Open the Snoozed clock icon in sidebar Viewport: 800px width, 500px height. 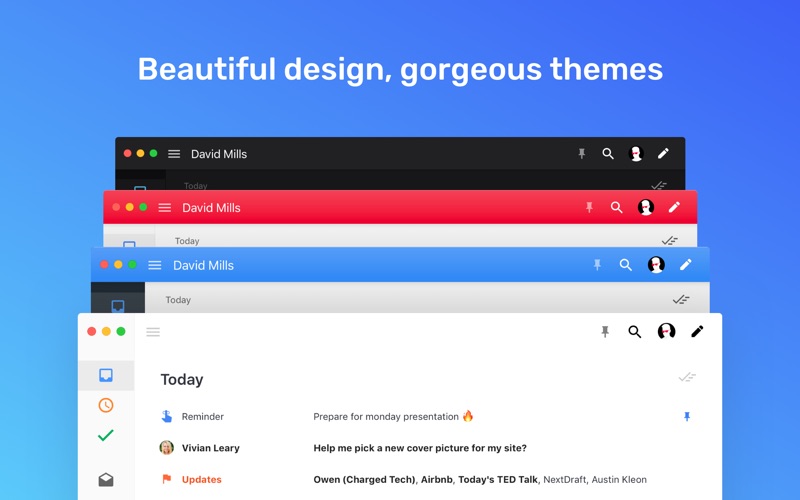[106, 405]
